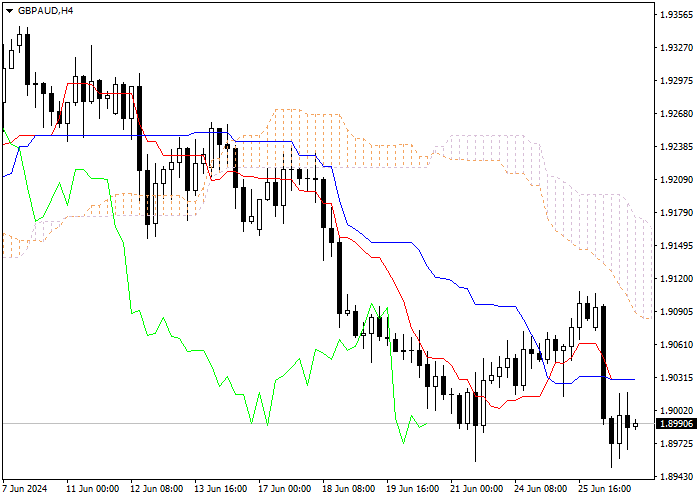The image size is (700, 500).
Task: Click the 1.90315 price scale value
Action: coord(677,378)
